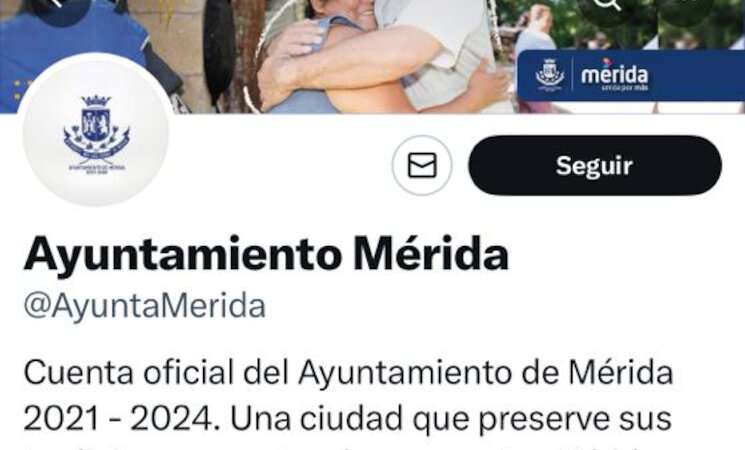Viewport: 745px width, 450px height.
Task: Follow the account with Seguir button
Action: click(x=595, y=165)
